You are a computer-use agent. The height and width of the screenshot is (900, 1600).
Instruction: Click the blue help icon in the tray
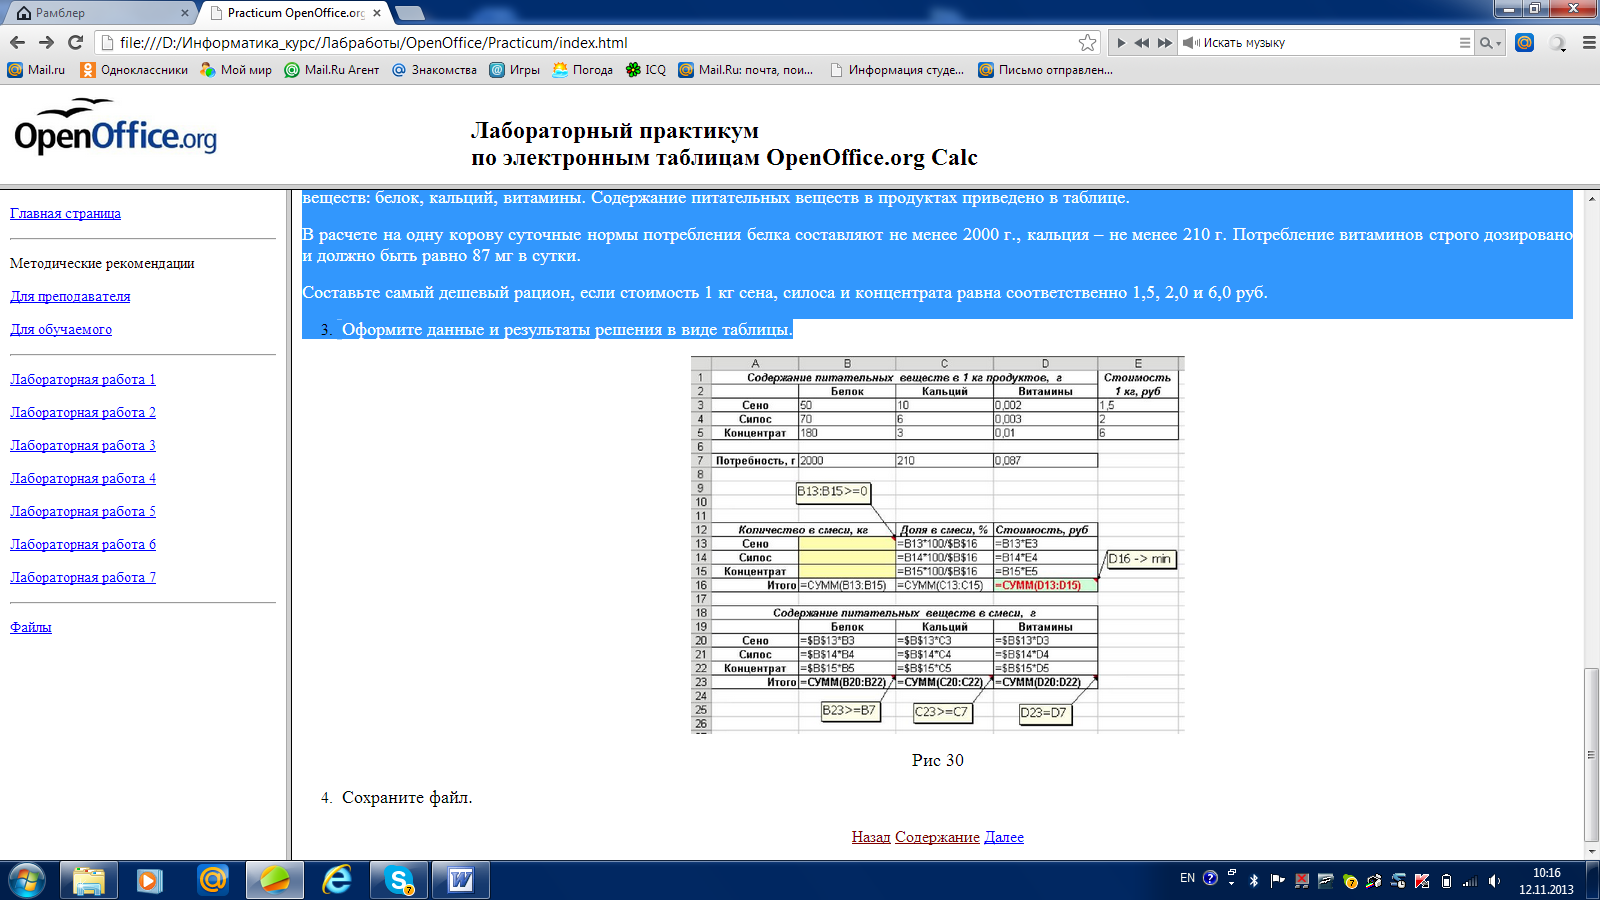click(x=1210, y=878)
